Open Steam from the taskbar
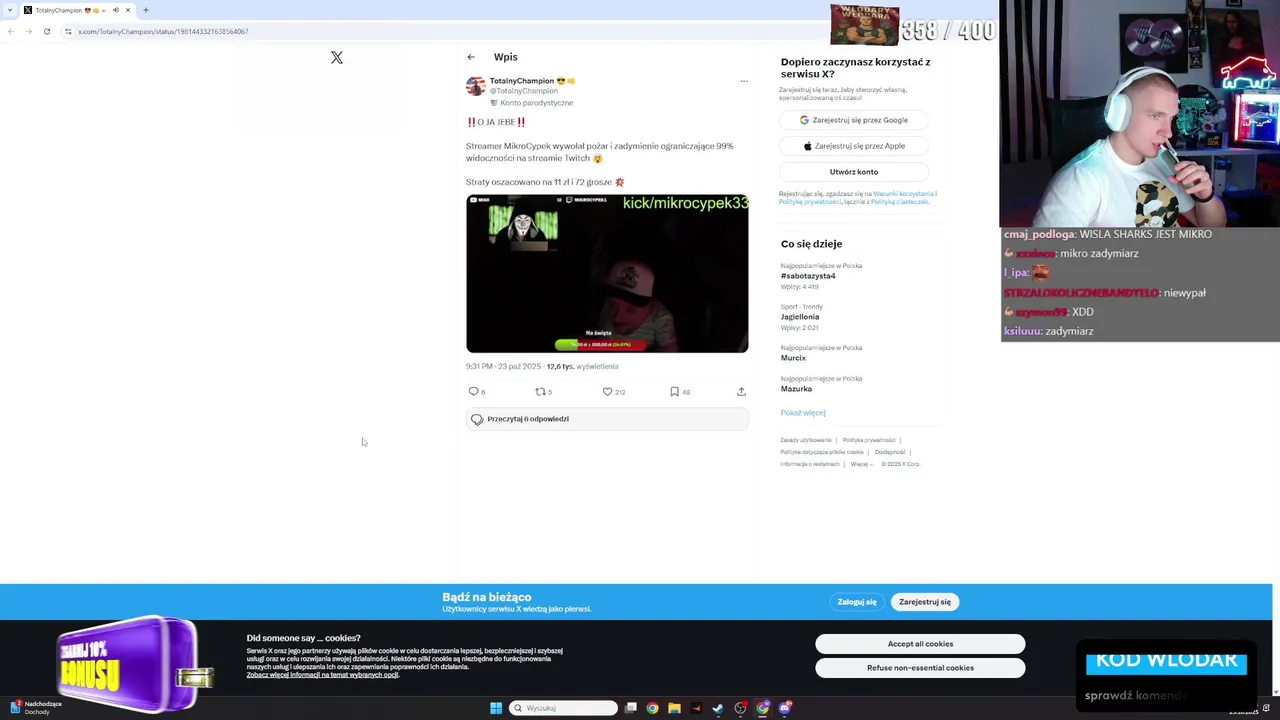The height and width of the screenshot is (720, 1280). click(718, 708)
